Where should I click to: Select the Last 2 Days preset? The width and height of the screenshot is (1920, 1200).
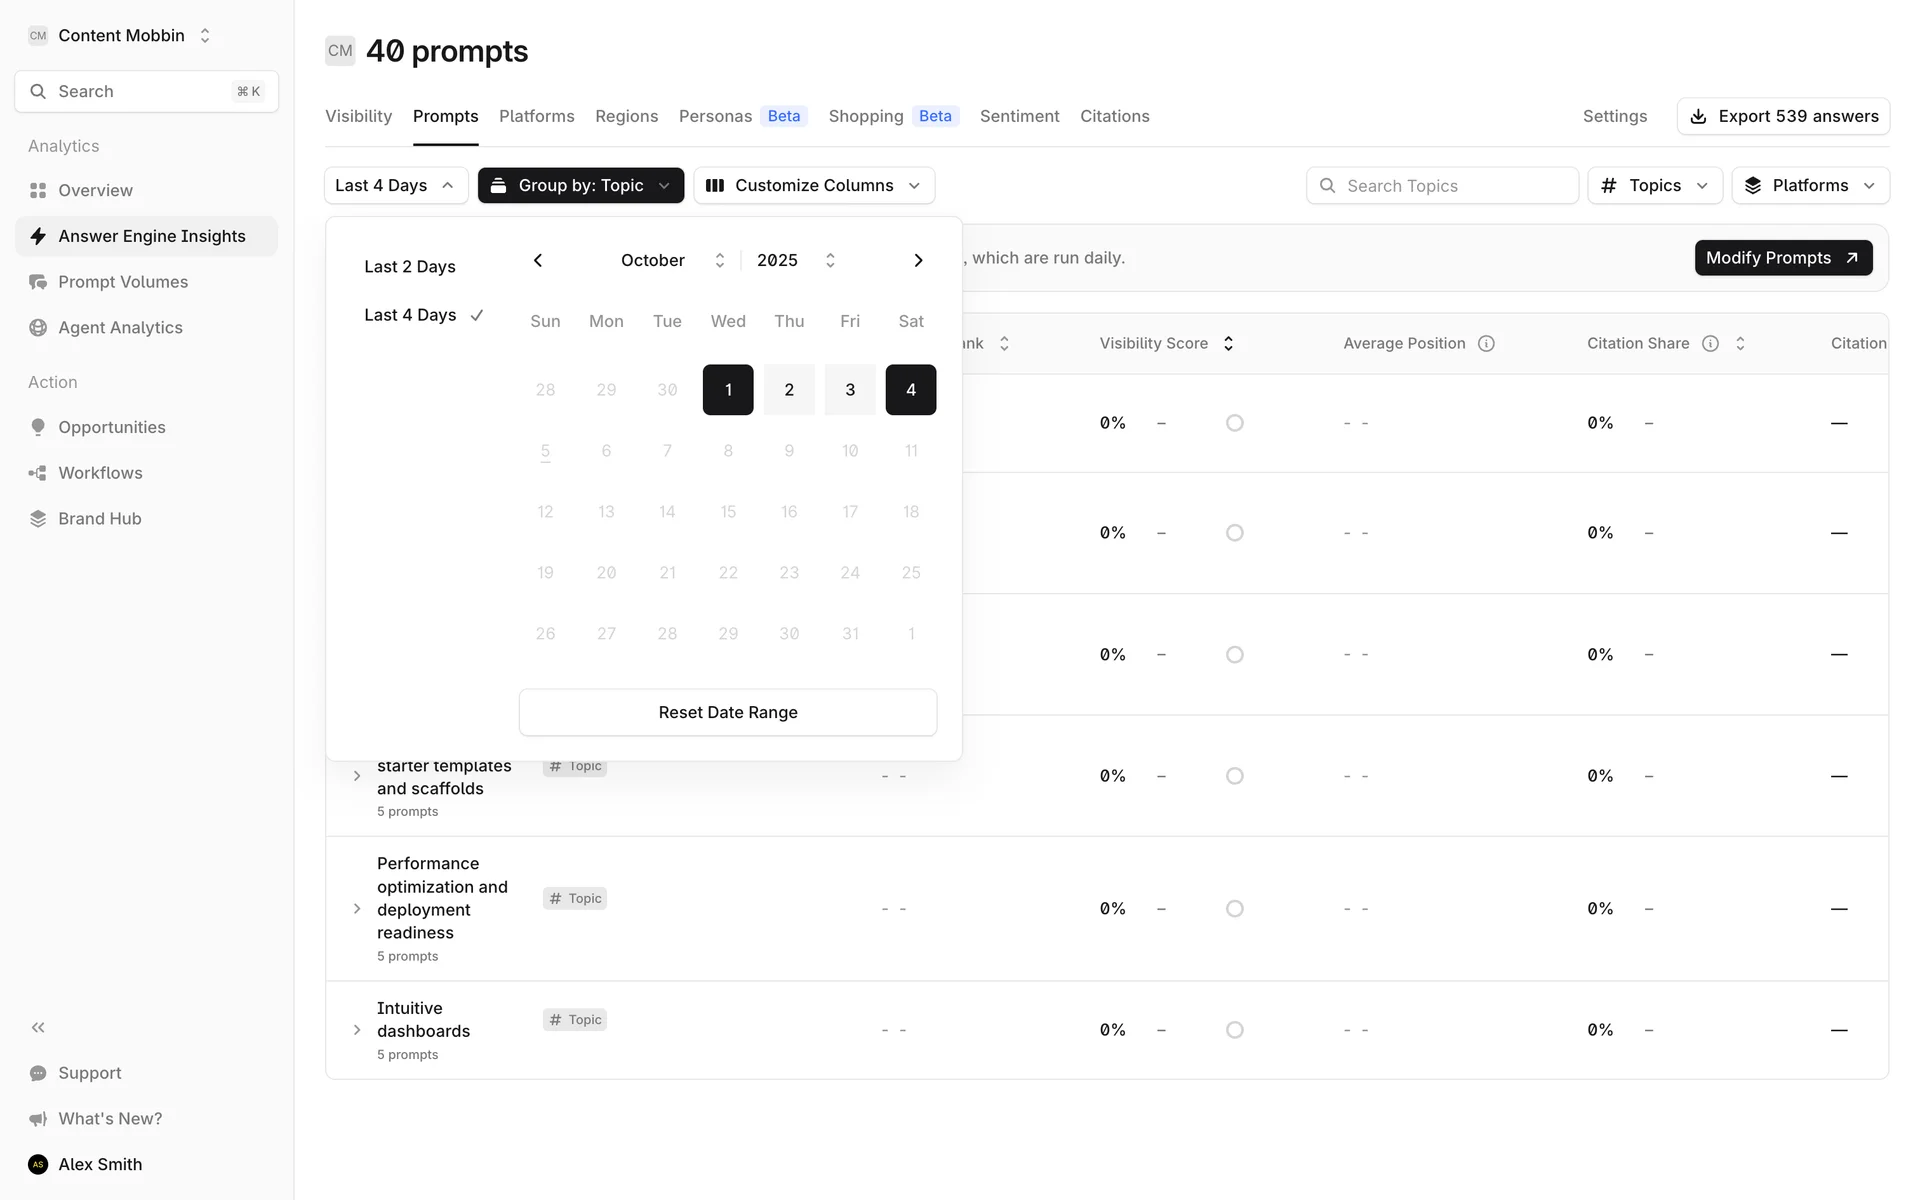pos(410,267)
